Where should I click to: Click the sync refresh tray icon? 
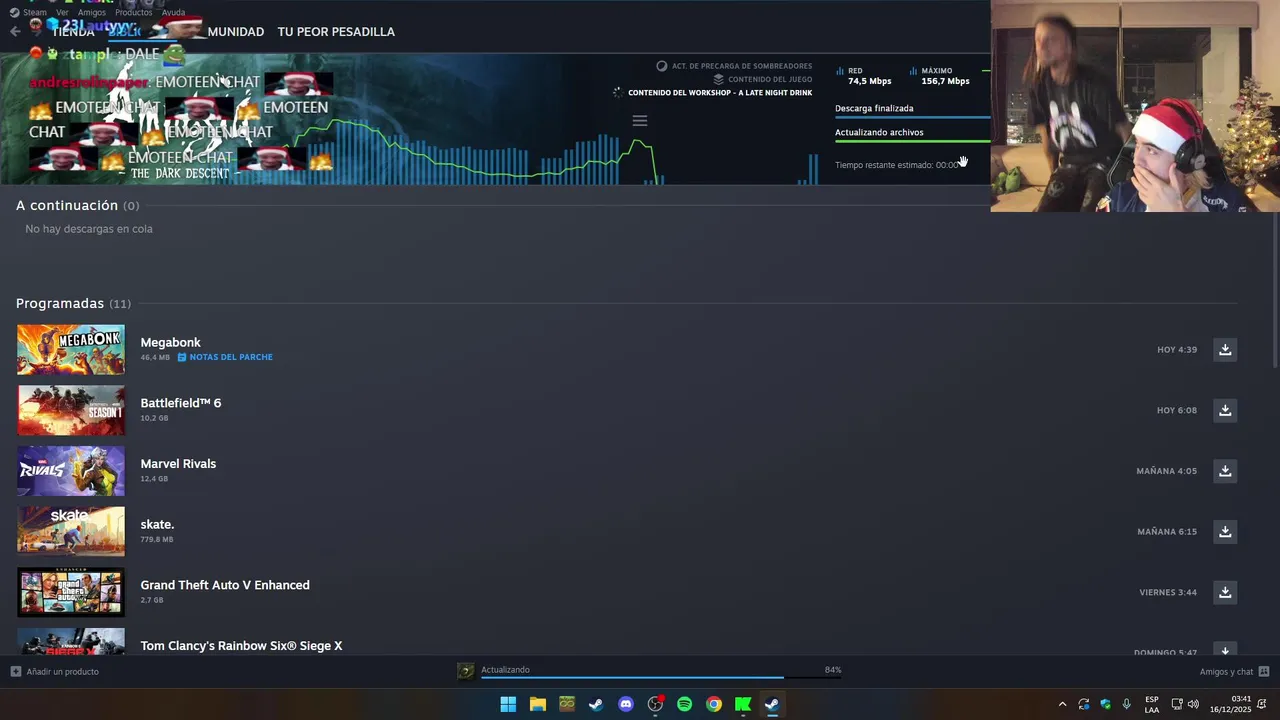click(x=1084, y=704)
